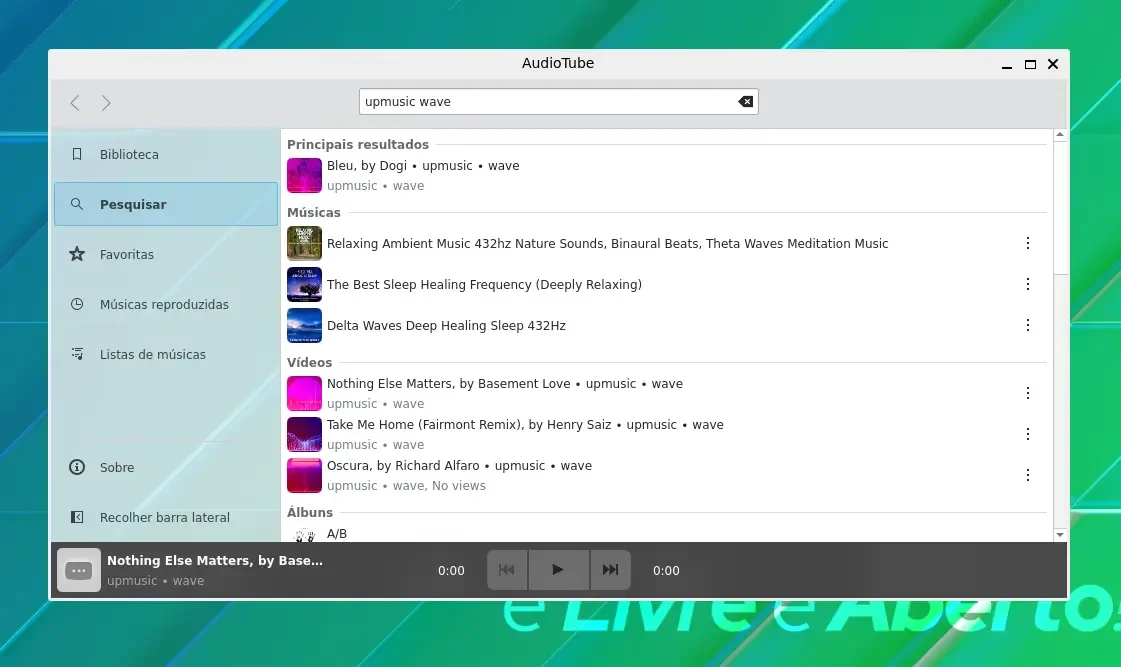Viewport: 1121px width, 667px height.
Task: Open the options menu for The Best Sleep Healing Frequency
Action: click(x=1028, y=285)
